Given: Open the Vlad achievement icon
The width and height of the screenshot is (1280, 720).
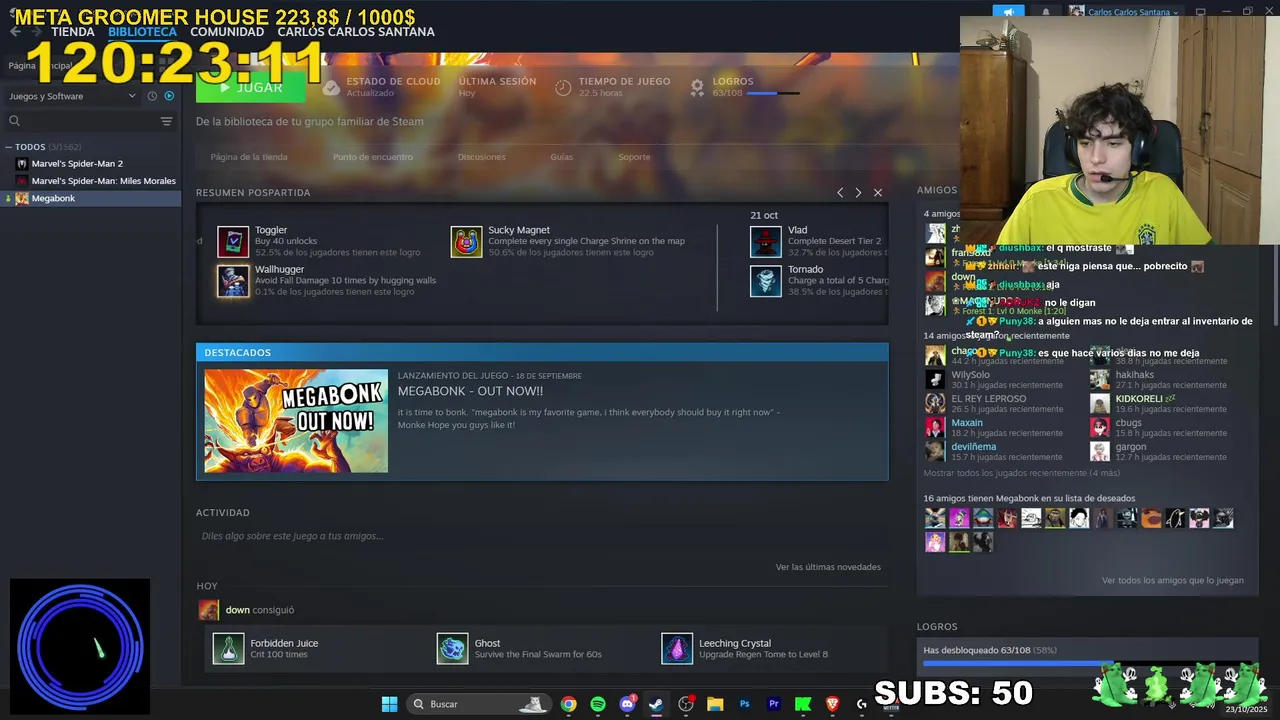Looking at the screenshot, I should pyautogui.click(x=766, y=241).
